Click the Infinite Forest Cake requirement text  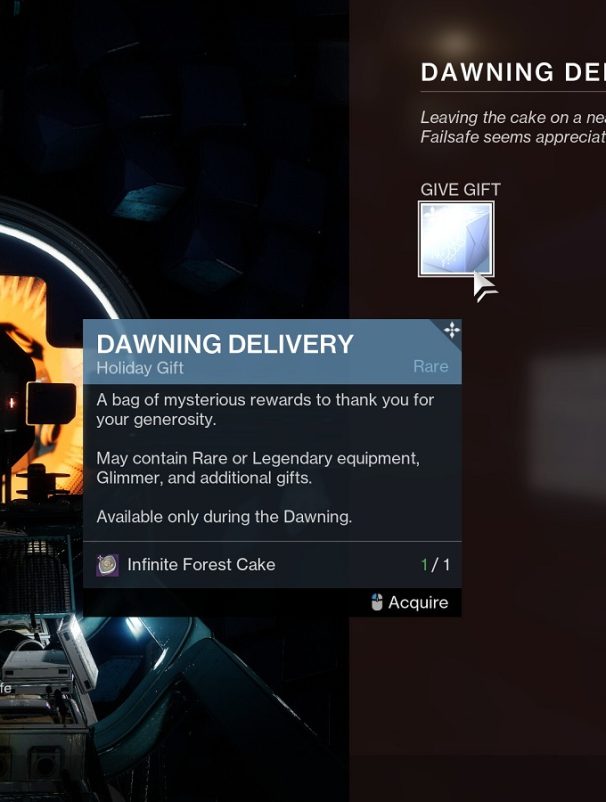click(201, 565)
